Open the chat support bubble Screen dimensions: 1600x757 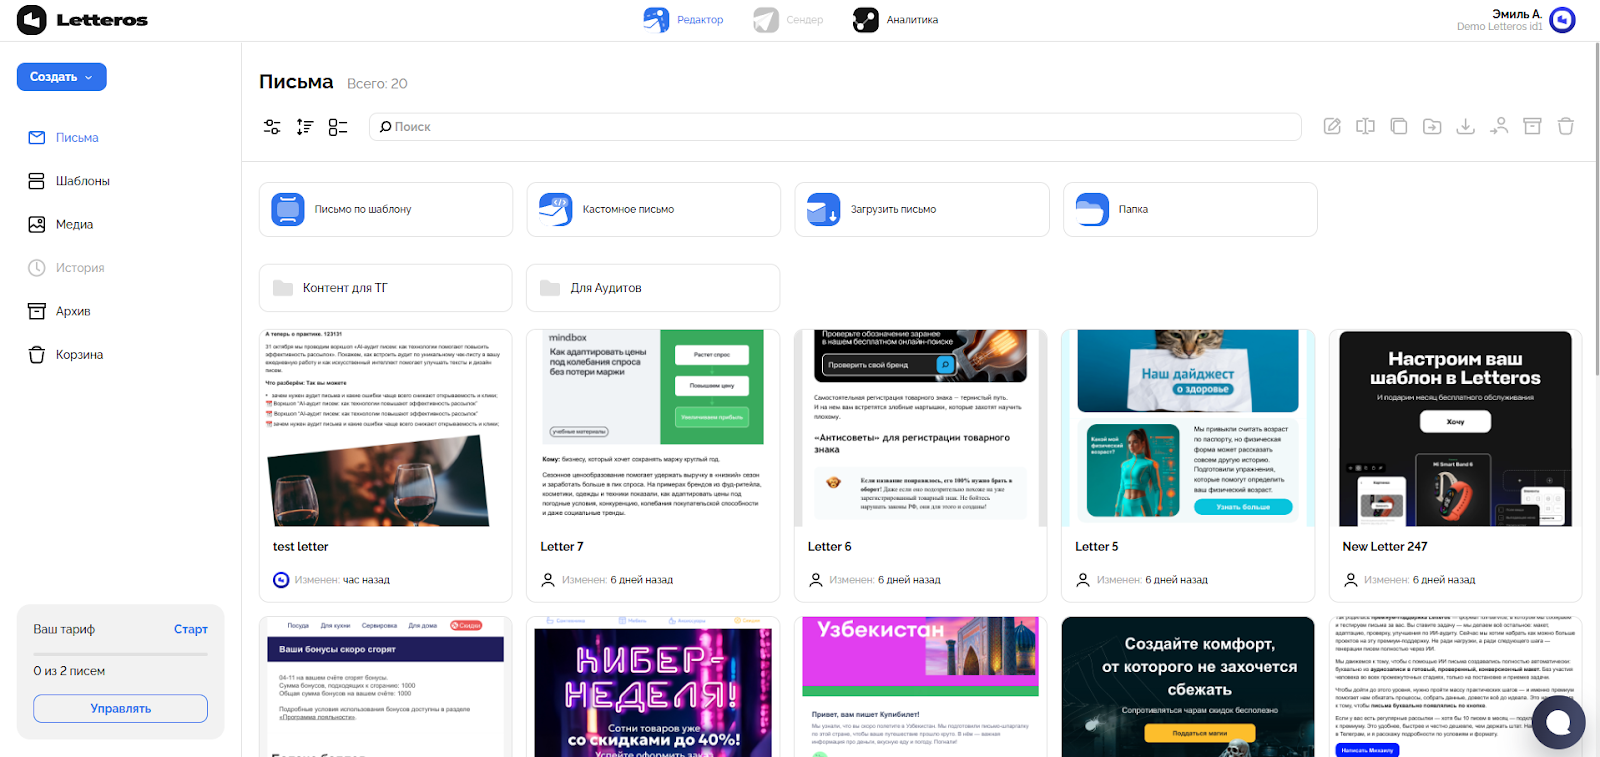click(1558, 722)
